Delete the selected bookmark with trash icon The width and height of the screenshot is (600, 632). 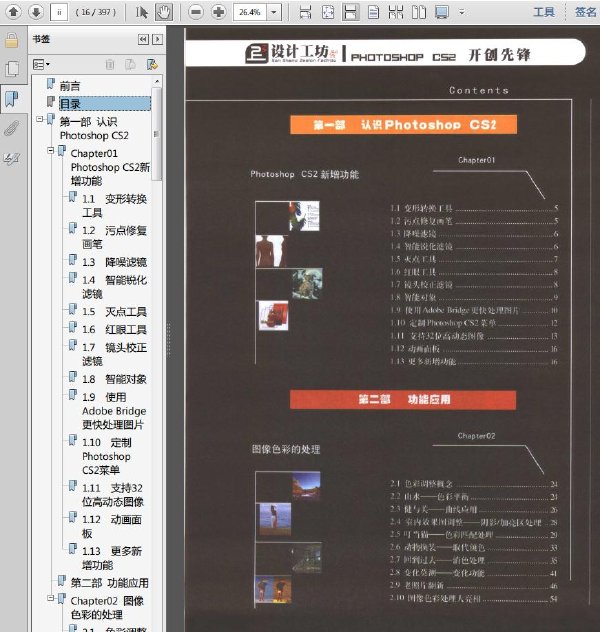(110, 64)
